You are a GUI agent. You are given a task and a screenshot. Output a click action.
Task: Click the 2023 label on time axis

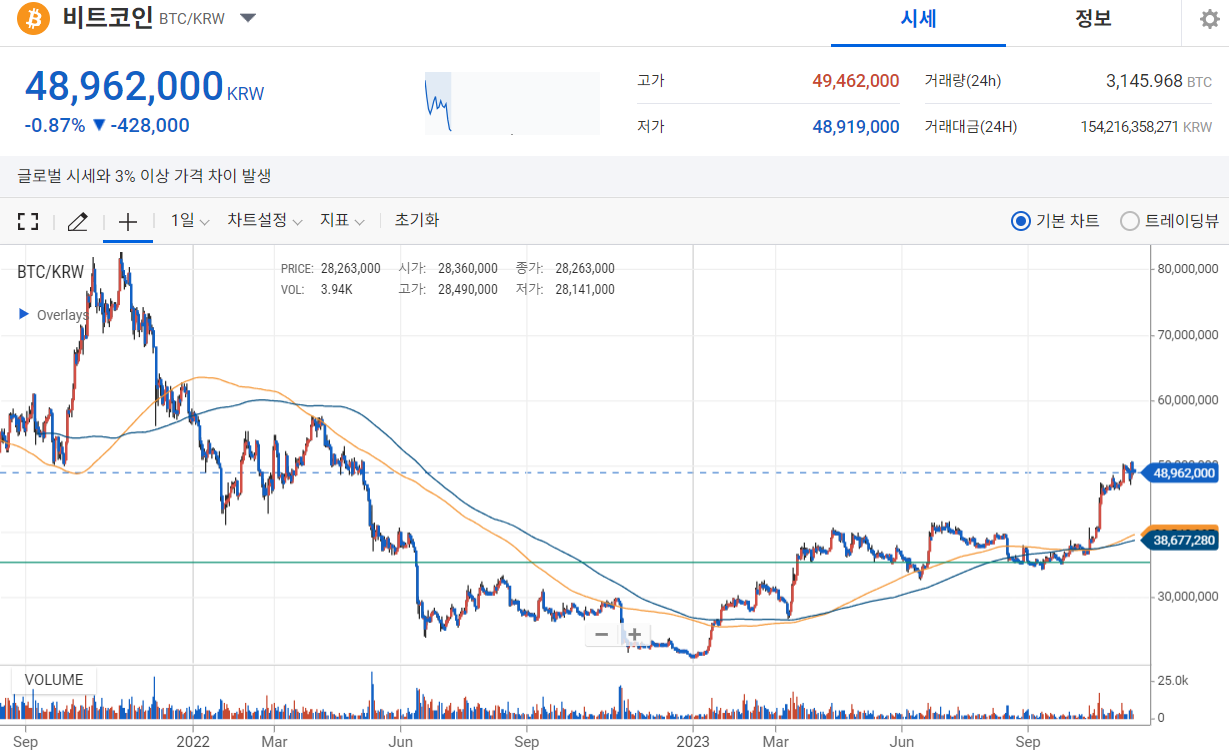tap(693, 742)
